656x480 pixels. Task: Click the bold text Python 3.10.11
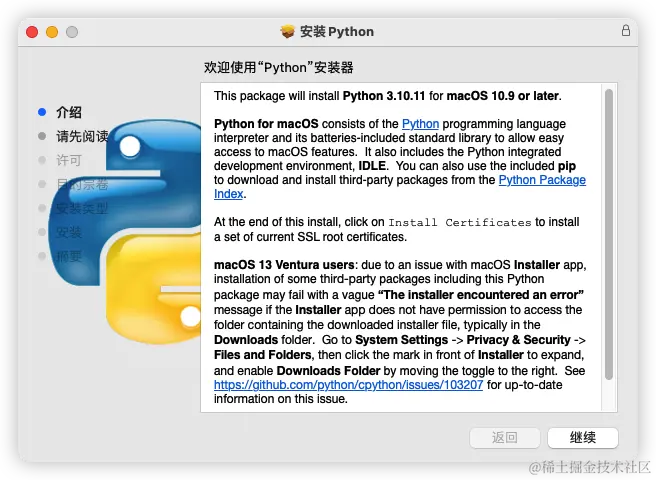384,96
